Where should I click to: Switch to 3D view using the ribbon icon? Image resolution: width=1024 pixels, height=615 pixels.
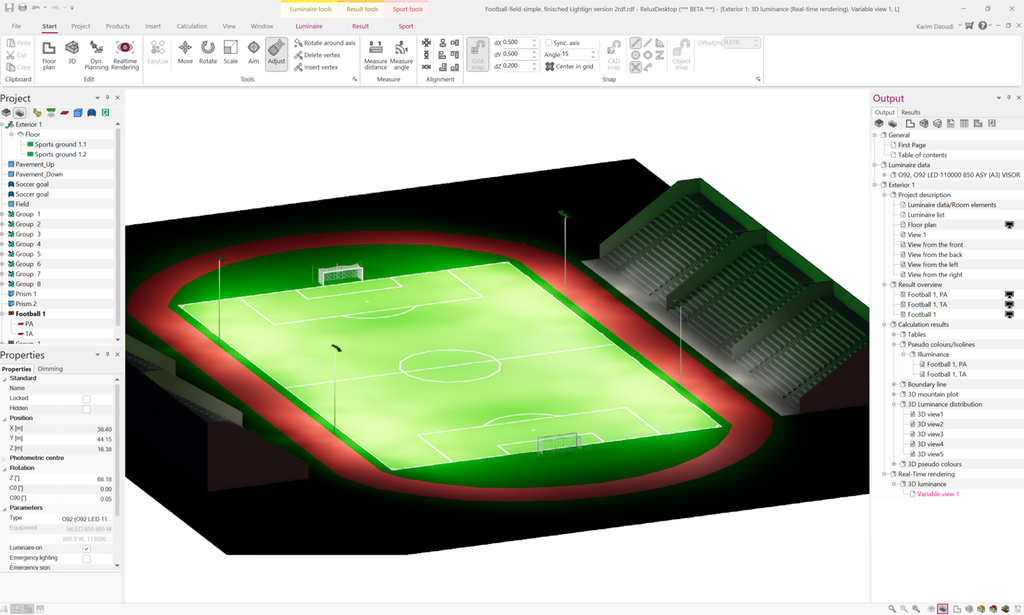click(71, 49)
